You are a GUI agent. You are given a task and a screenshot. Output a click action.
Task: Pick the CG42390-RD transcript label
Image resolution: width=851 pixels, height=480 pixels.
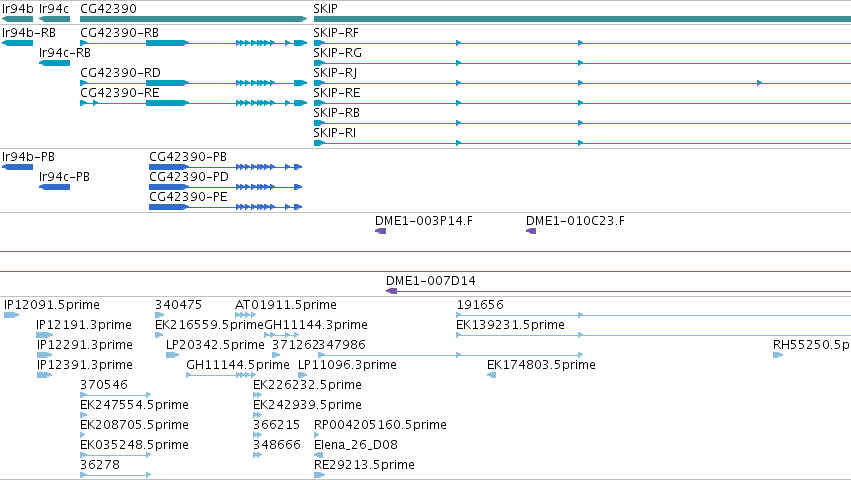point(120,73)
